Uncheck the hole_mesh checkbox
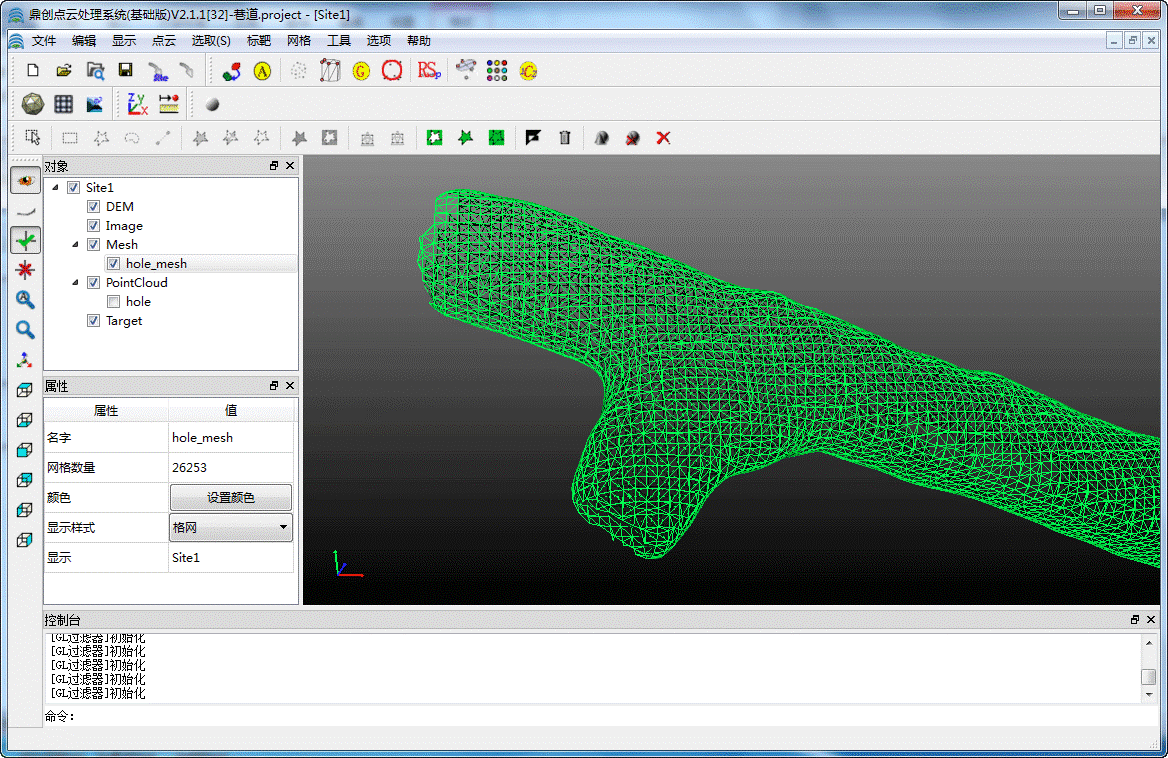The width and height of the screenshot is (1168, 758). tap(114, 264)
